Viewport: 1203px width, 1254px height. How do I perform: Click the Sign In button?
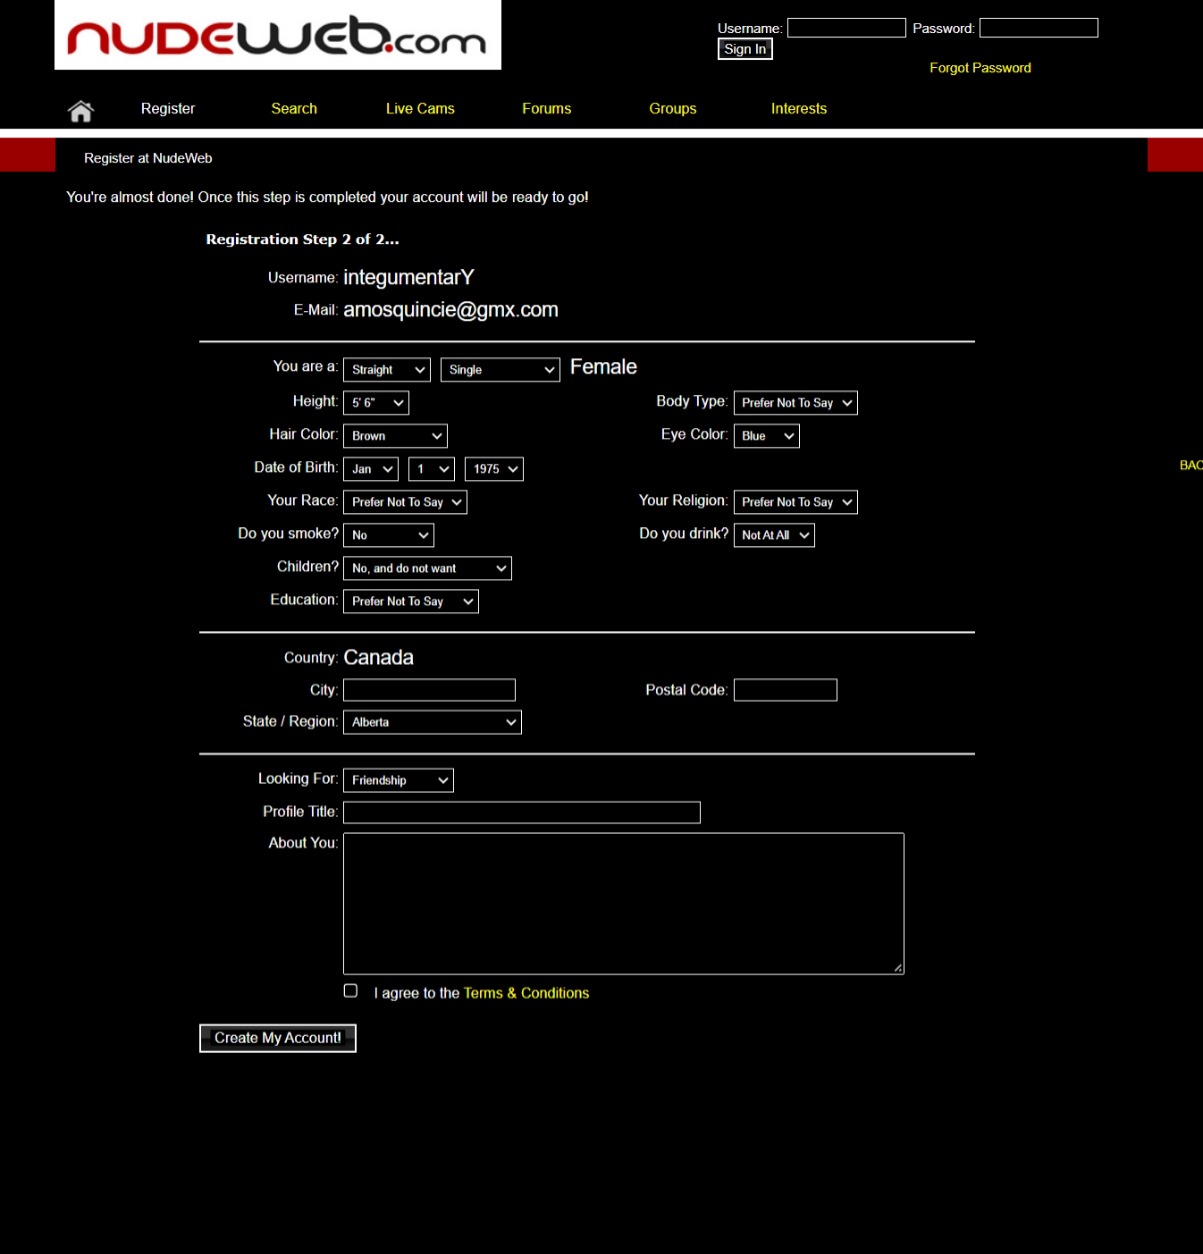point(745,49)
